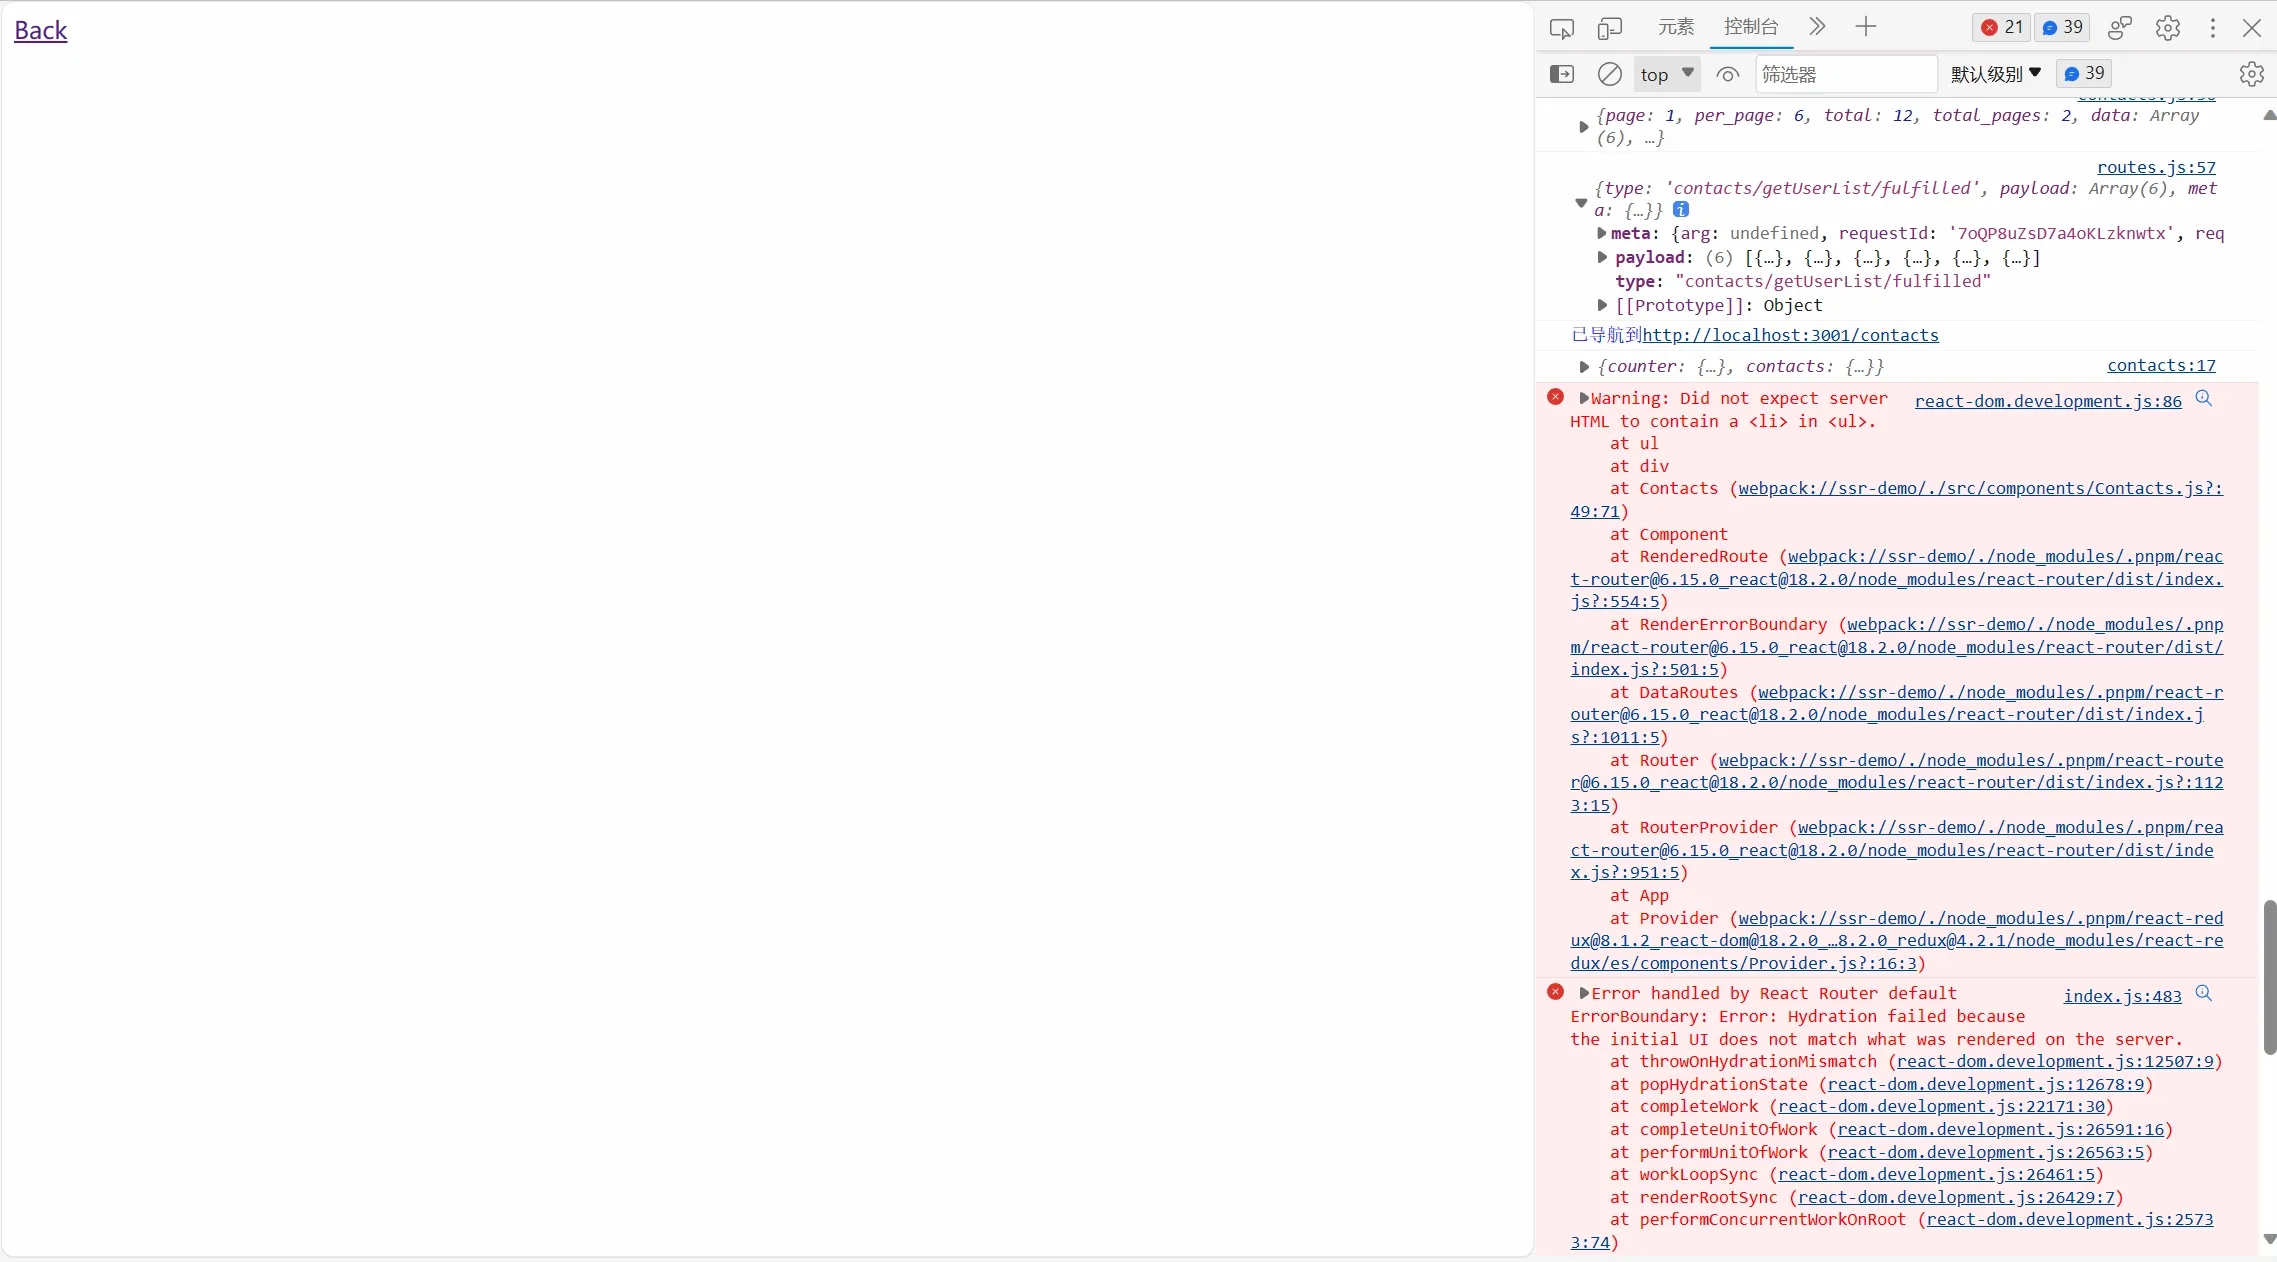Activate the inspect element picker icon
Image resolution: width=2277 pixels, height=1262 pixels.
pos(1561,28)
